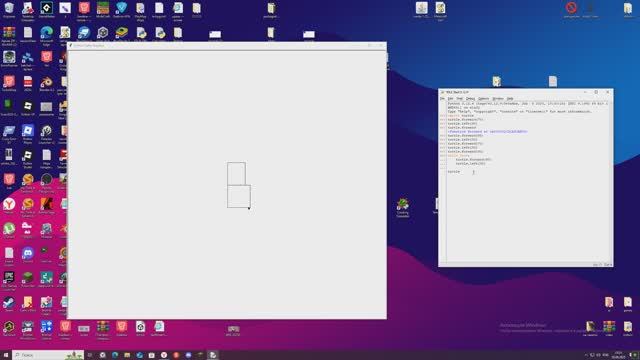The width and height of the screenshot is (640, 360).
Task: Open the Help menu in IDLE Shell
Action: click(x=510, y=98)
